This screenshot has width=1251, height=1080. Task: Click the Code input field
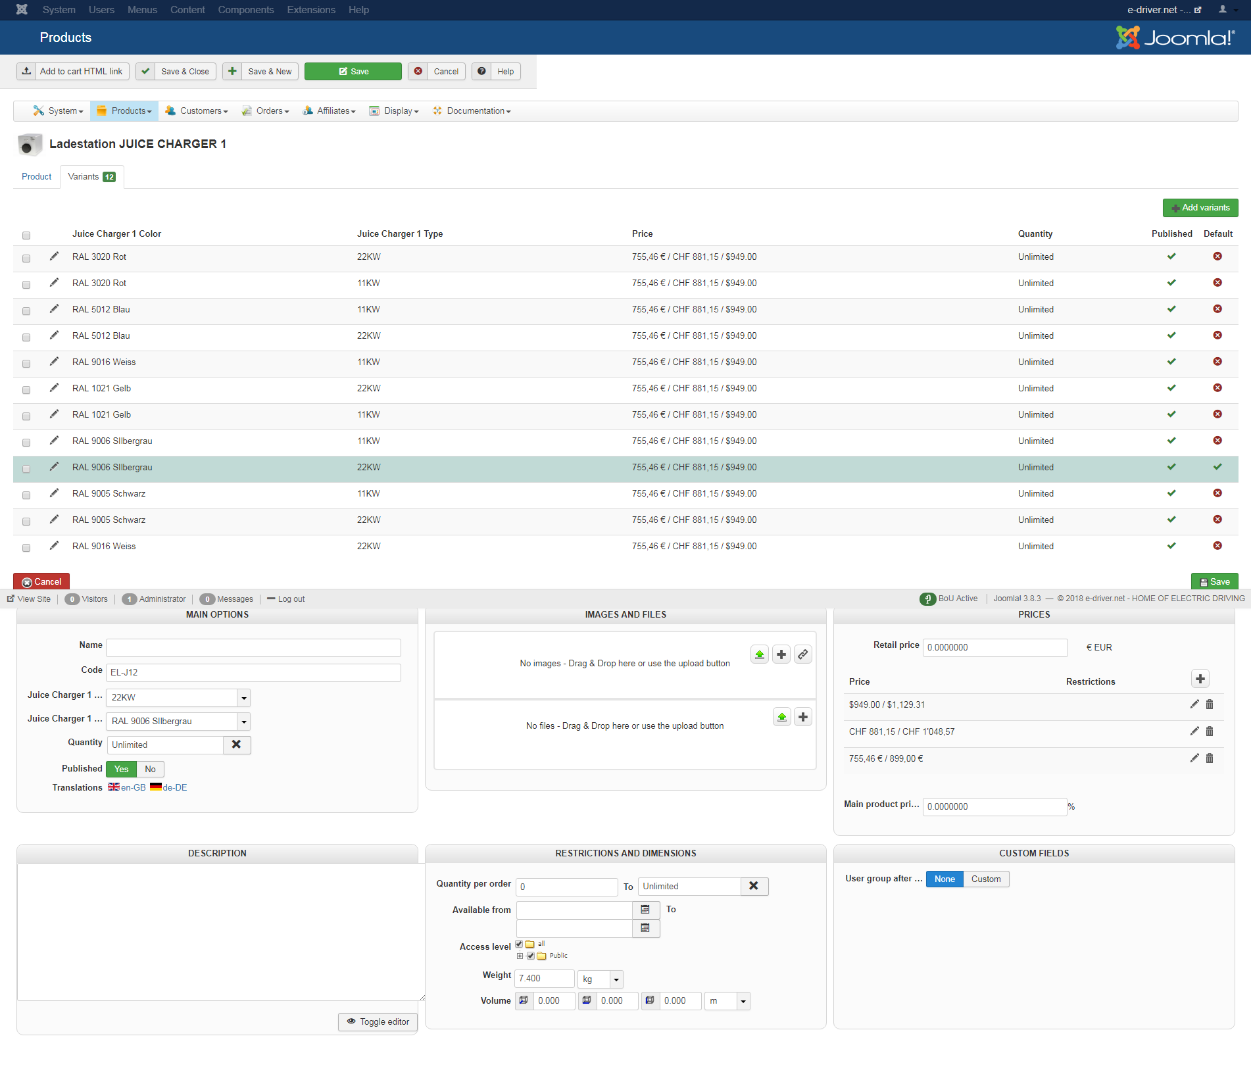(253, 673)
